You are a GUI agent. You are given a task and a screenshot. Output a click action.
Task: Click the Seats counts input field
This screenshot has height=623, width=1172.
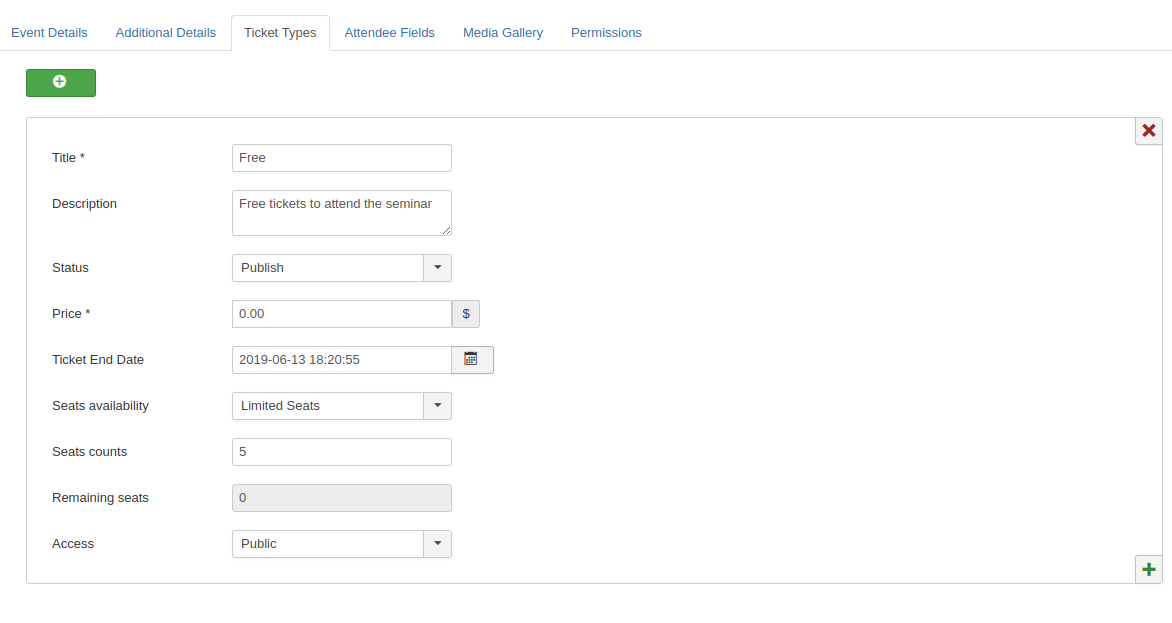click(x=342, y=452)
